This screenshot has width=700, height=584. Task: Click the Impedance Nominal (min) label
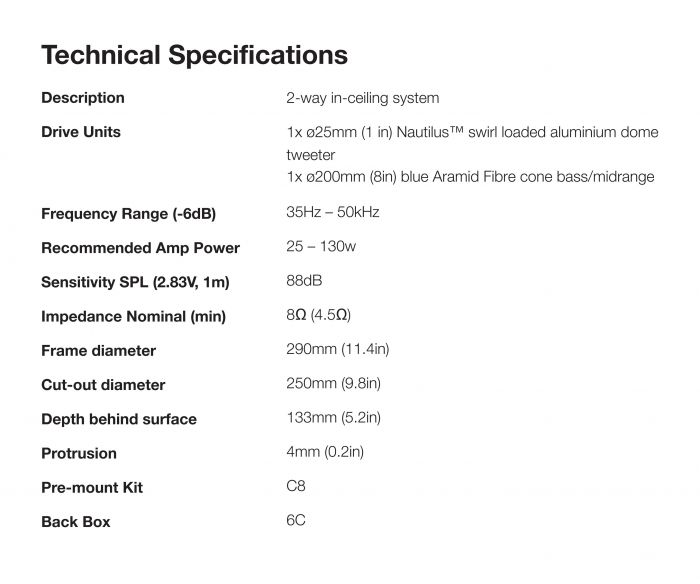pyautogui.click(x=133, y=317)
